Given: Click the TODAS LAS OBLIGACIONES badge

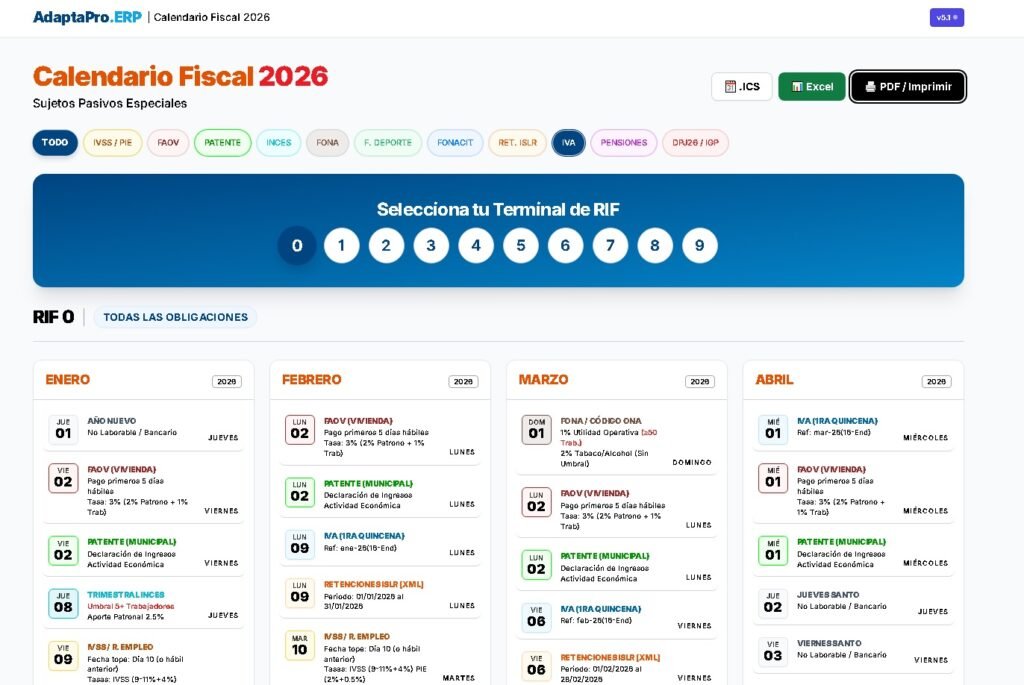Looking at the screenshot, I should [175, 317].
